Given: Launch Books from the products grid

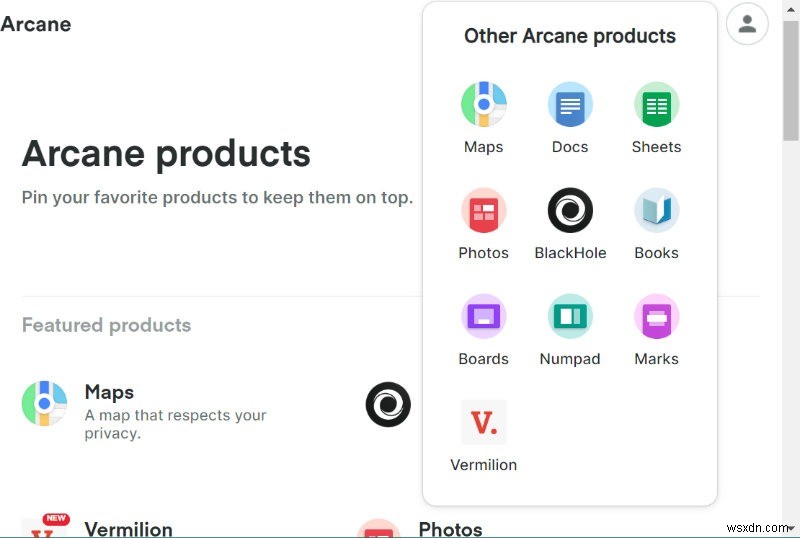Looking at the screenshot, I should coord(656,211).
